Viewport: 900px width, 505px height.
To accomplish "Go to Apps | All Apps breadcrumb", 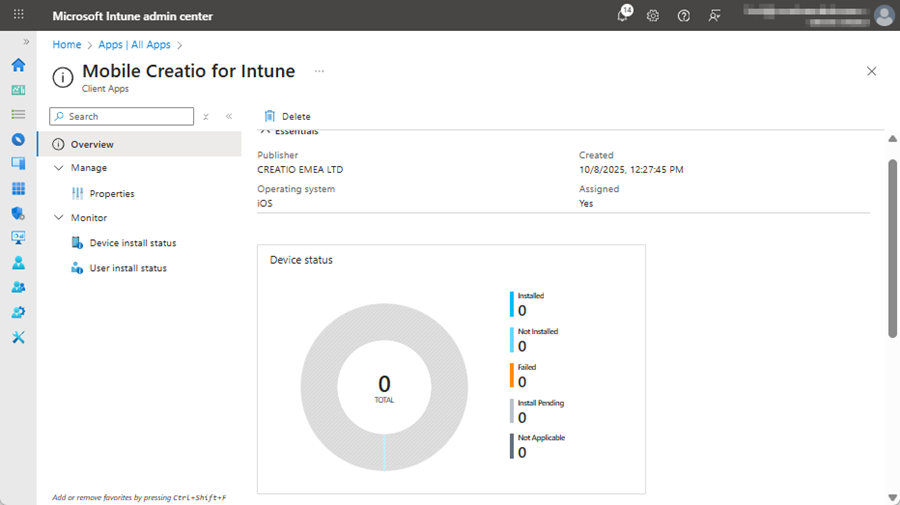I will coord(134,45).
